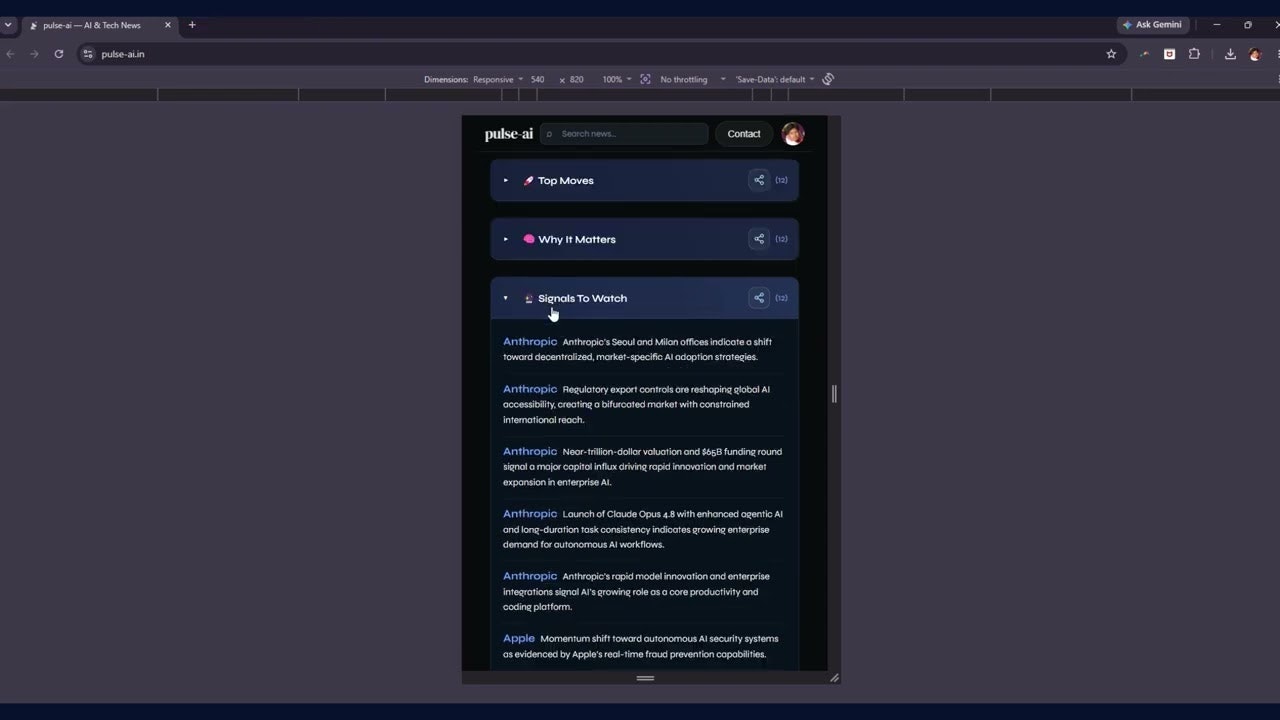View site information icon in the address bar
The width and height of the screenshot is (1280, 720).
pyautogui.click(x=88, y=54)
